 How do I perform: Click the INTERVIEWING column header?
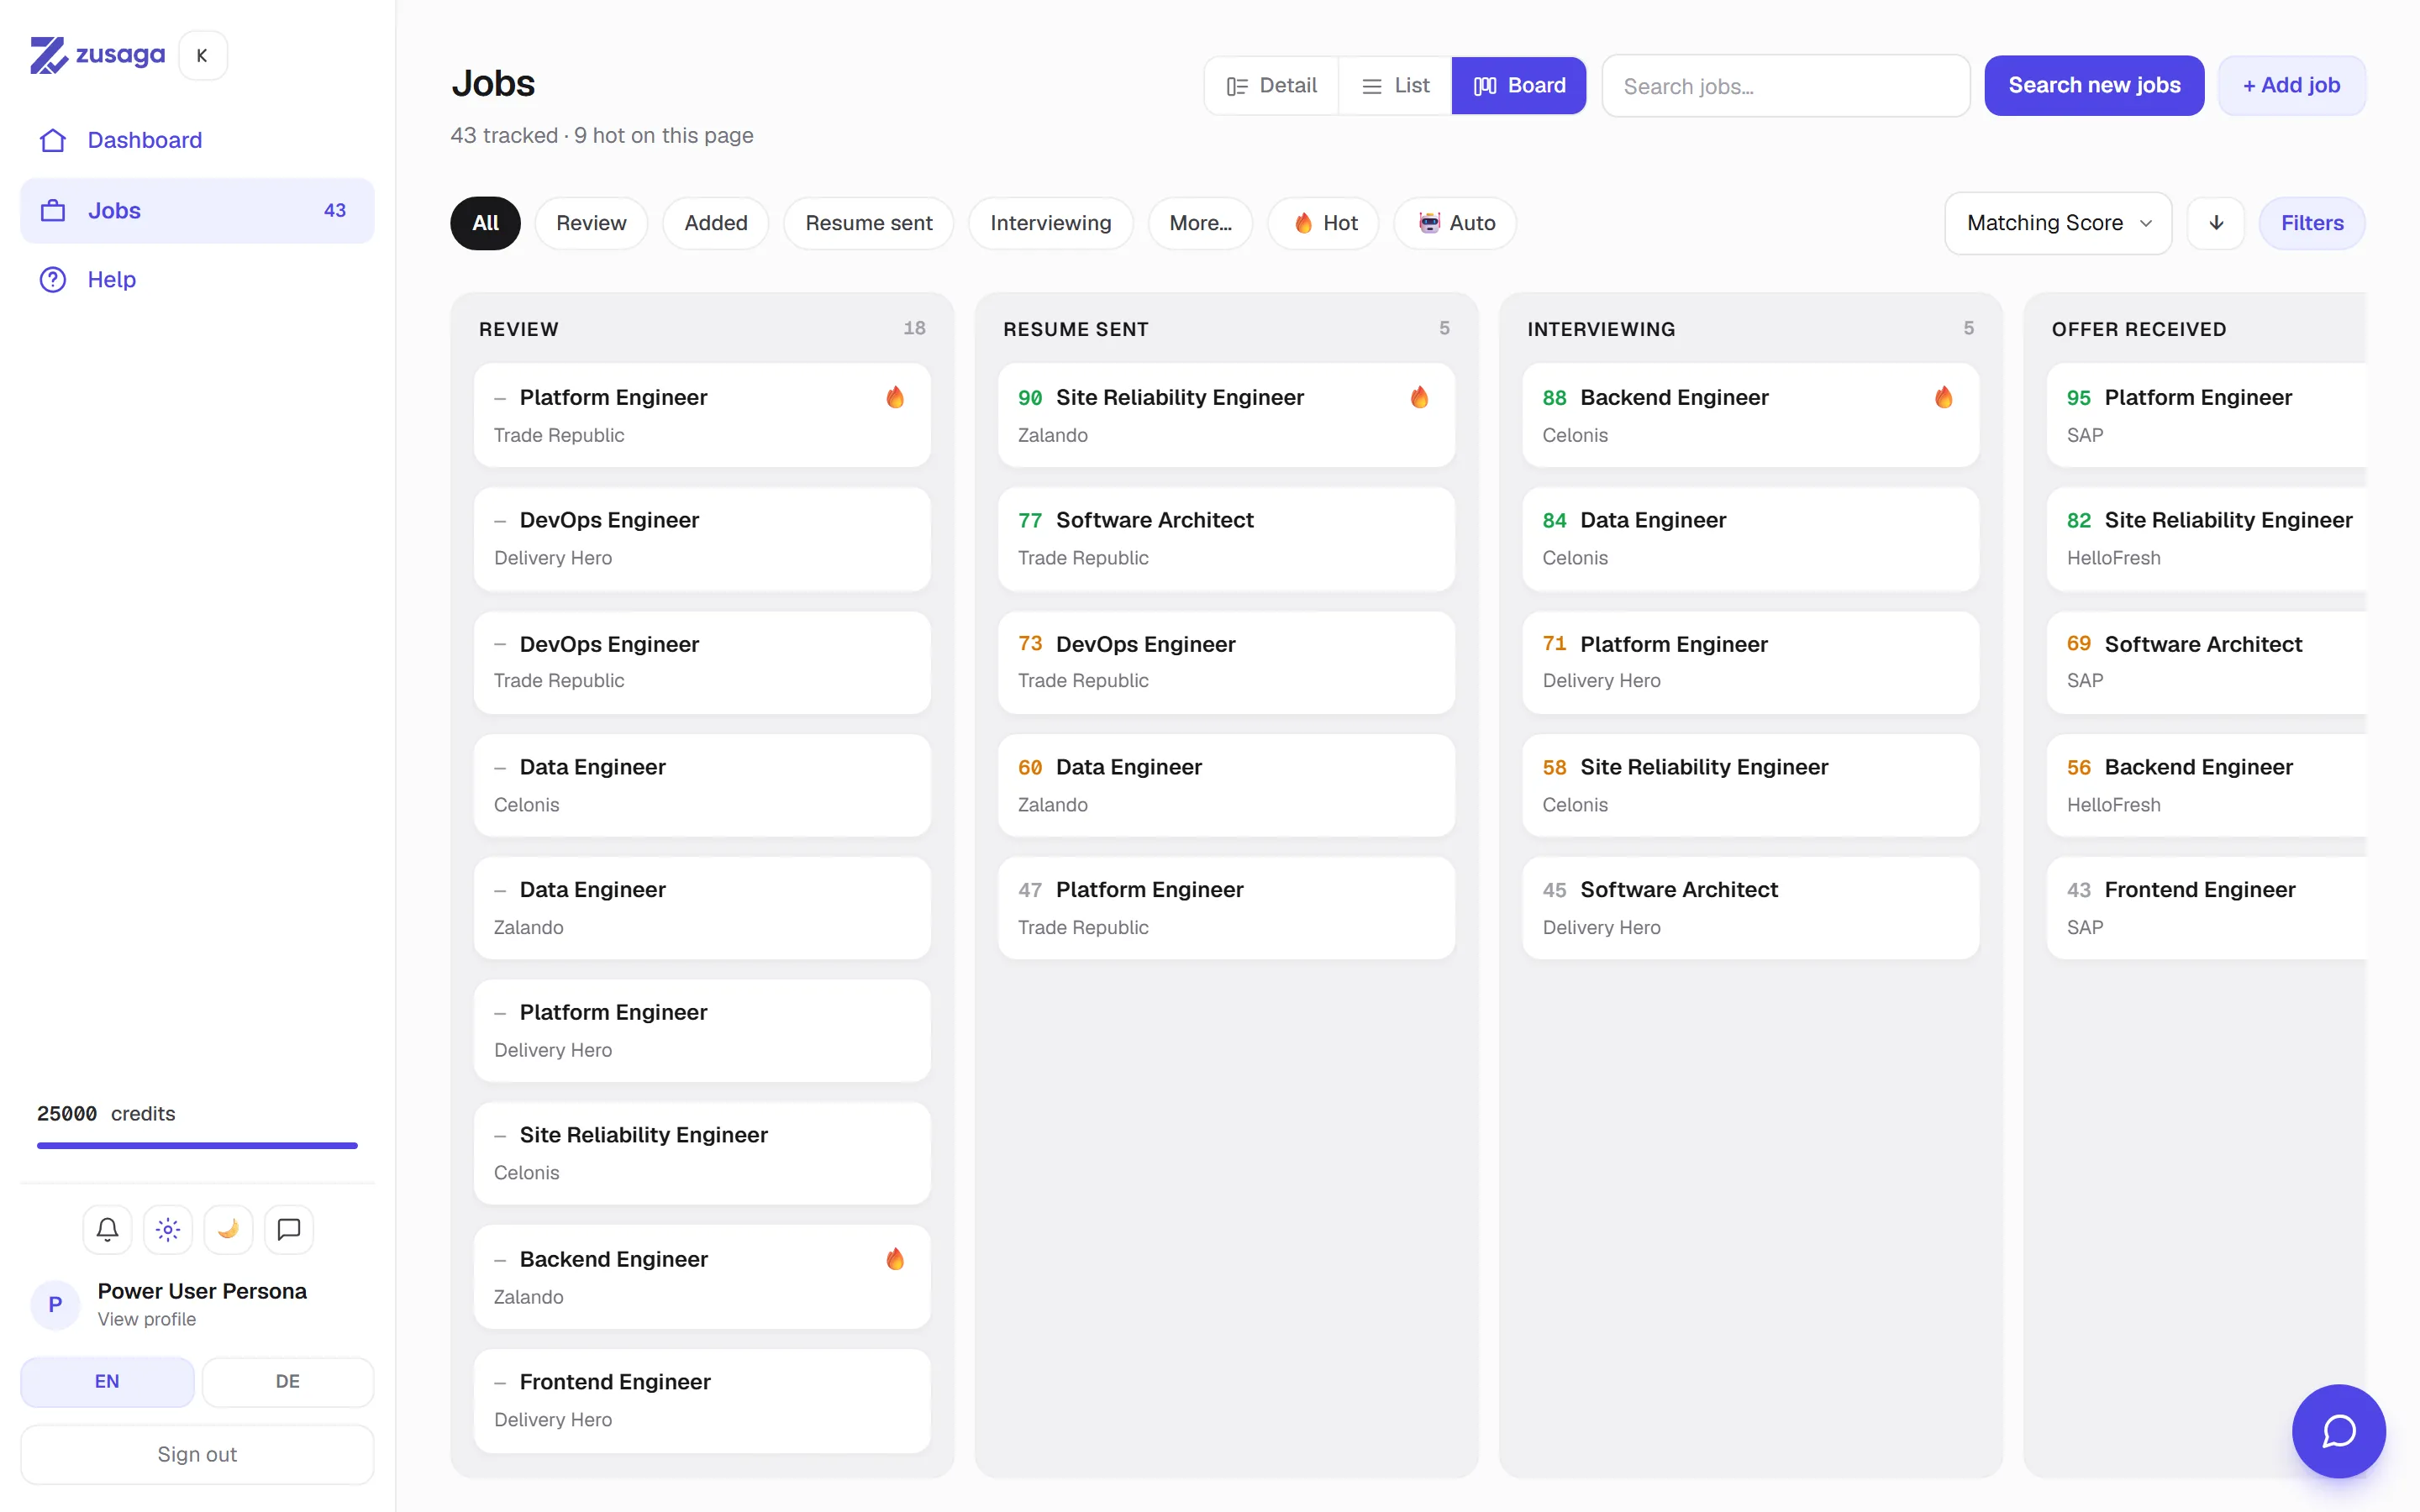[x=1601, y=329]
